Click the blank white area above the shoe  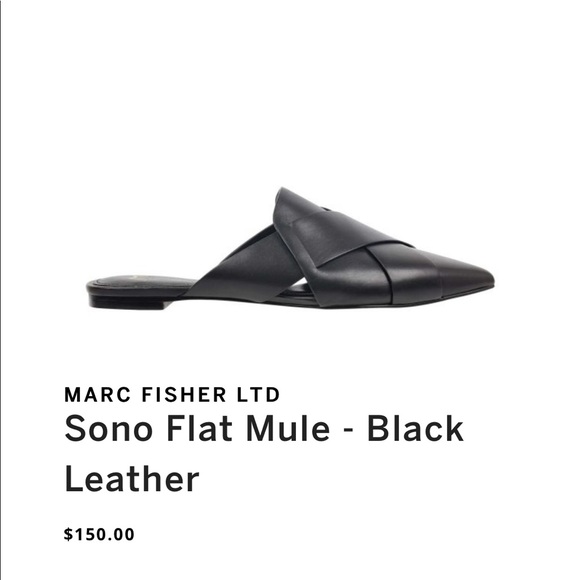pos(290,92)
